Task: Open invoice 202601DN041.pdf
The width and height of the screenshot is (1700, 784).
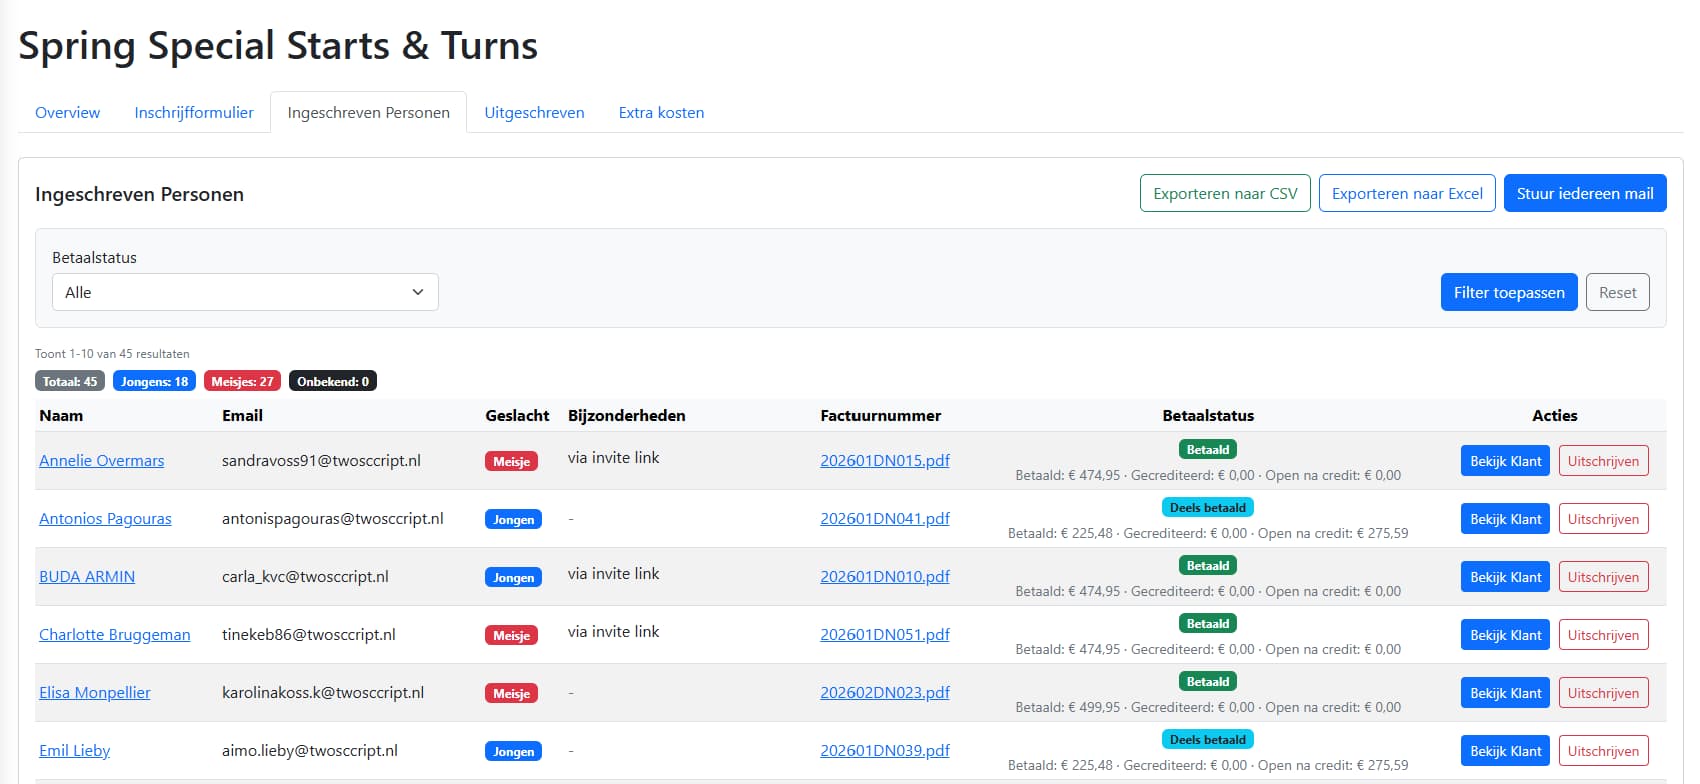Action: pos(885,518)
